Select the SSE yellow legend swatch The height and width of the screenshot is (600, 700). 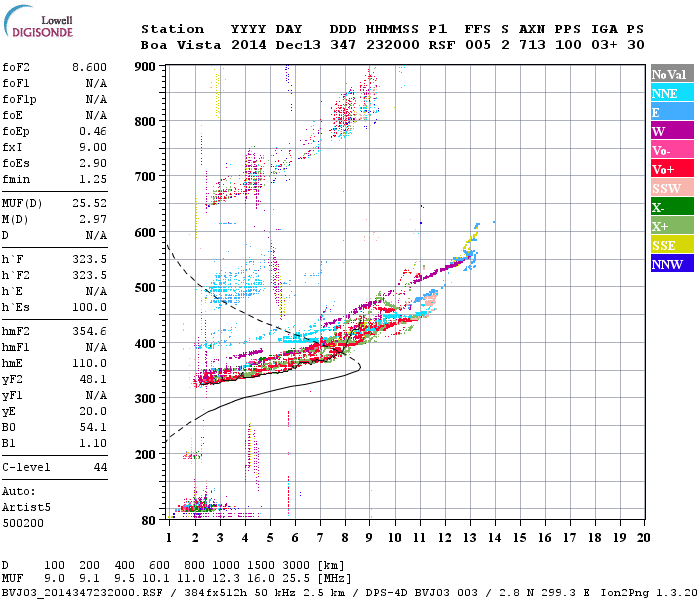click(x=672, y=245)
